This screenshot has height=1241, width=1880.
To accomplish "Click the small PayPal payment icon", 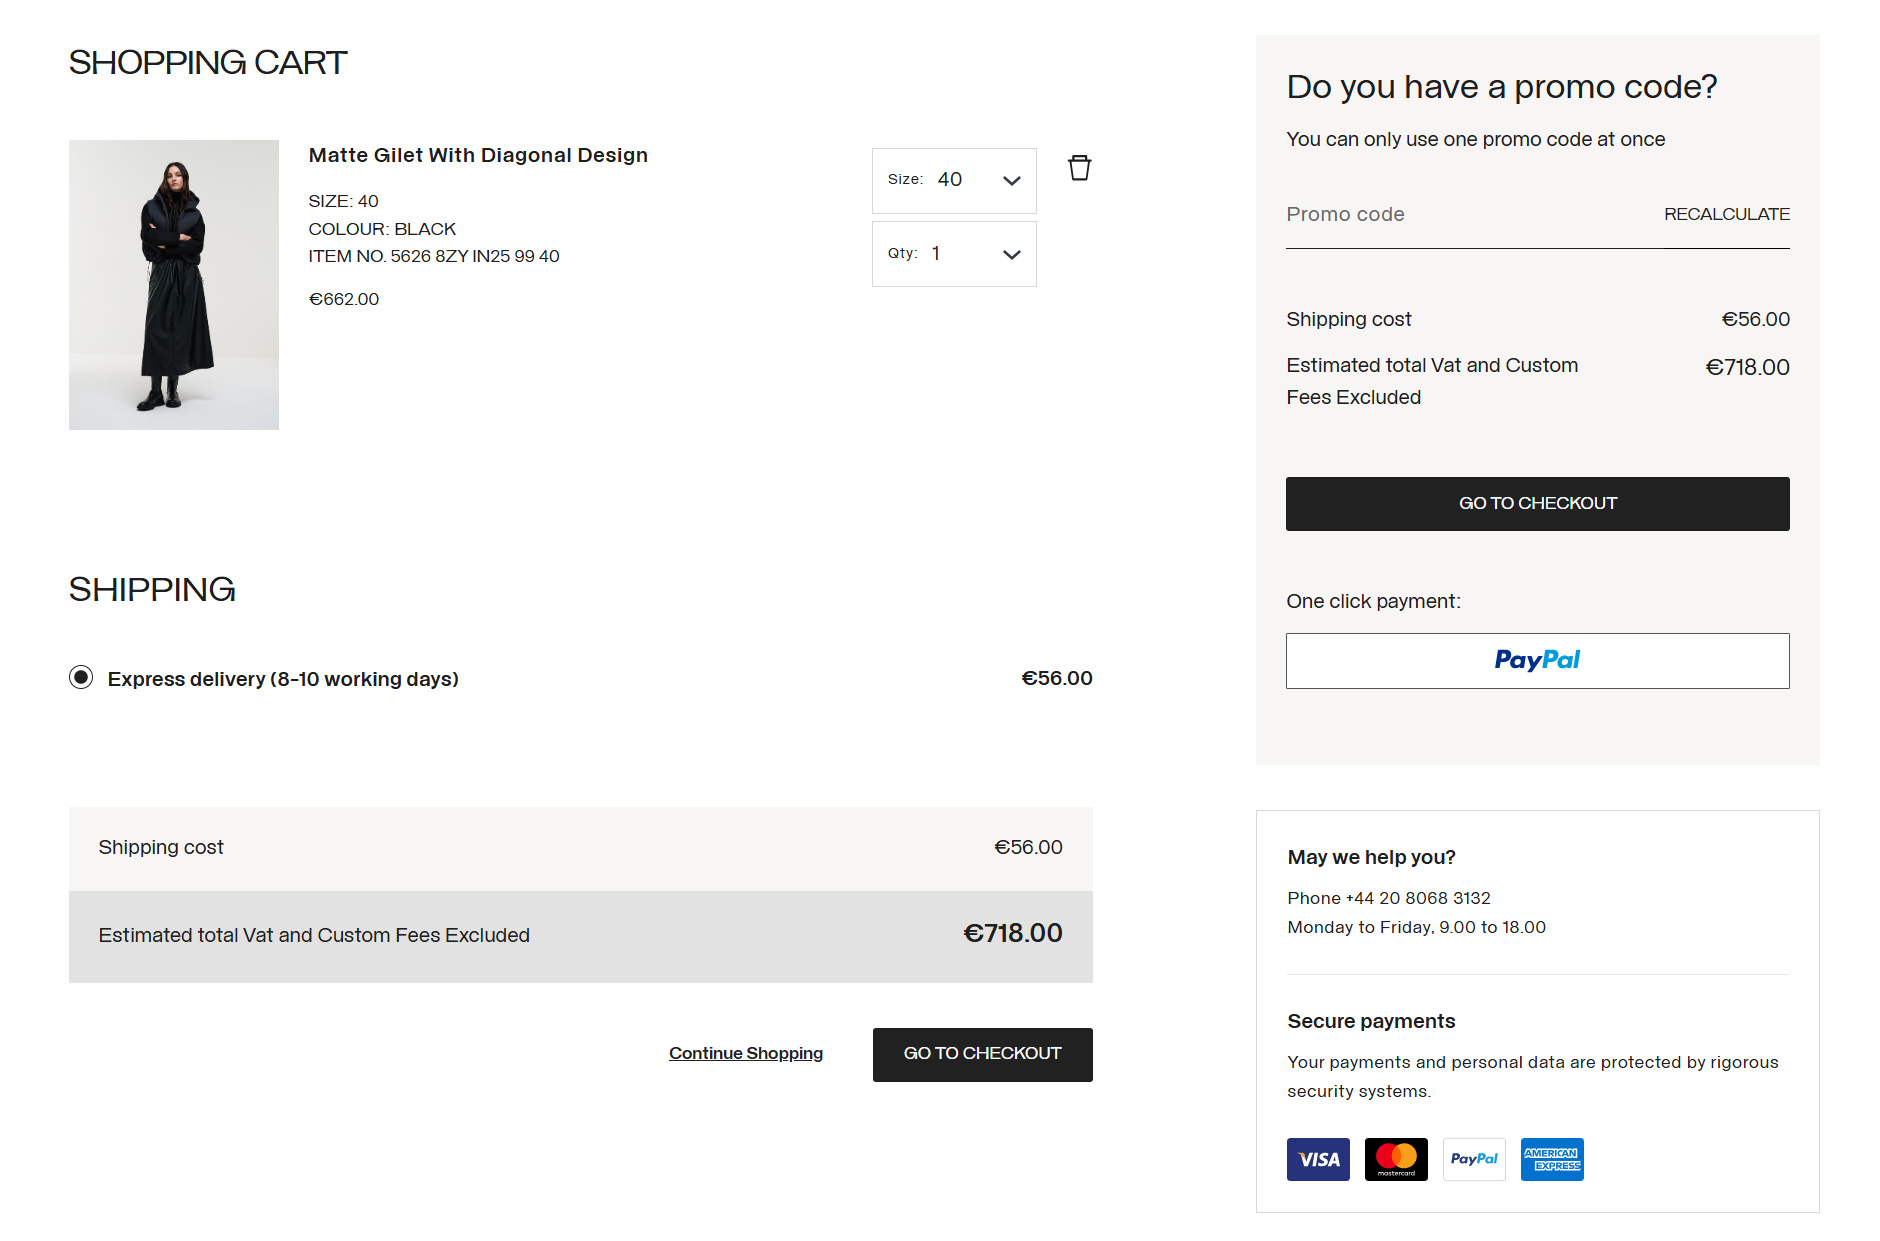I will 1473,1159.
